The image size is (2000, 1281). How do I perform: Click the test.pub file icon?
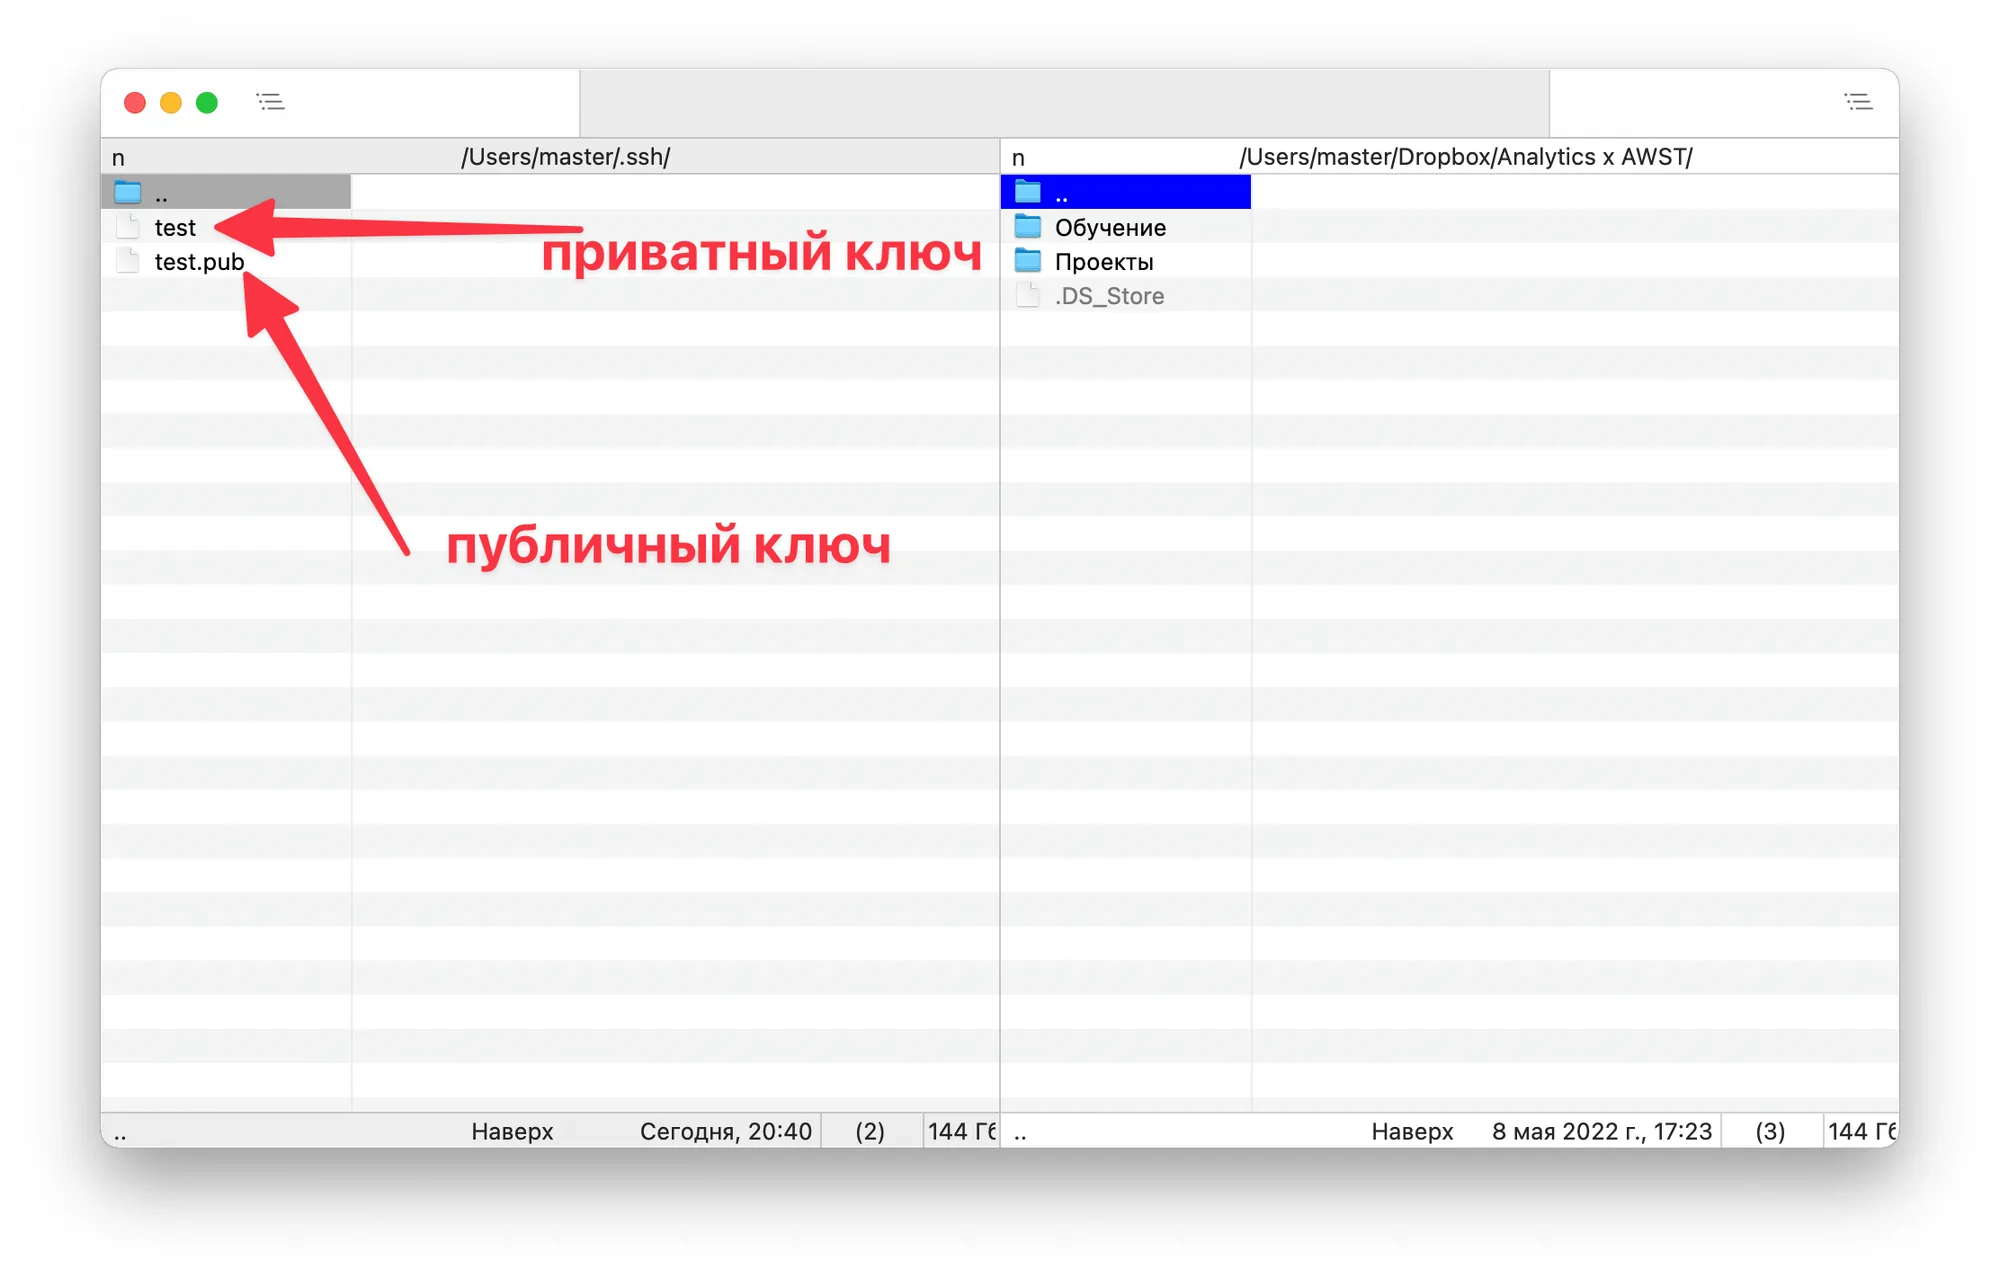[x=127, y=261]
